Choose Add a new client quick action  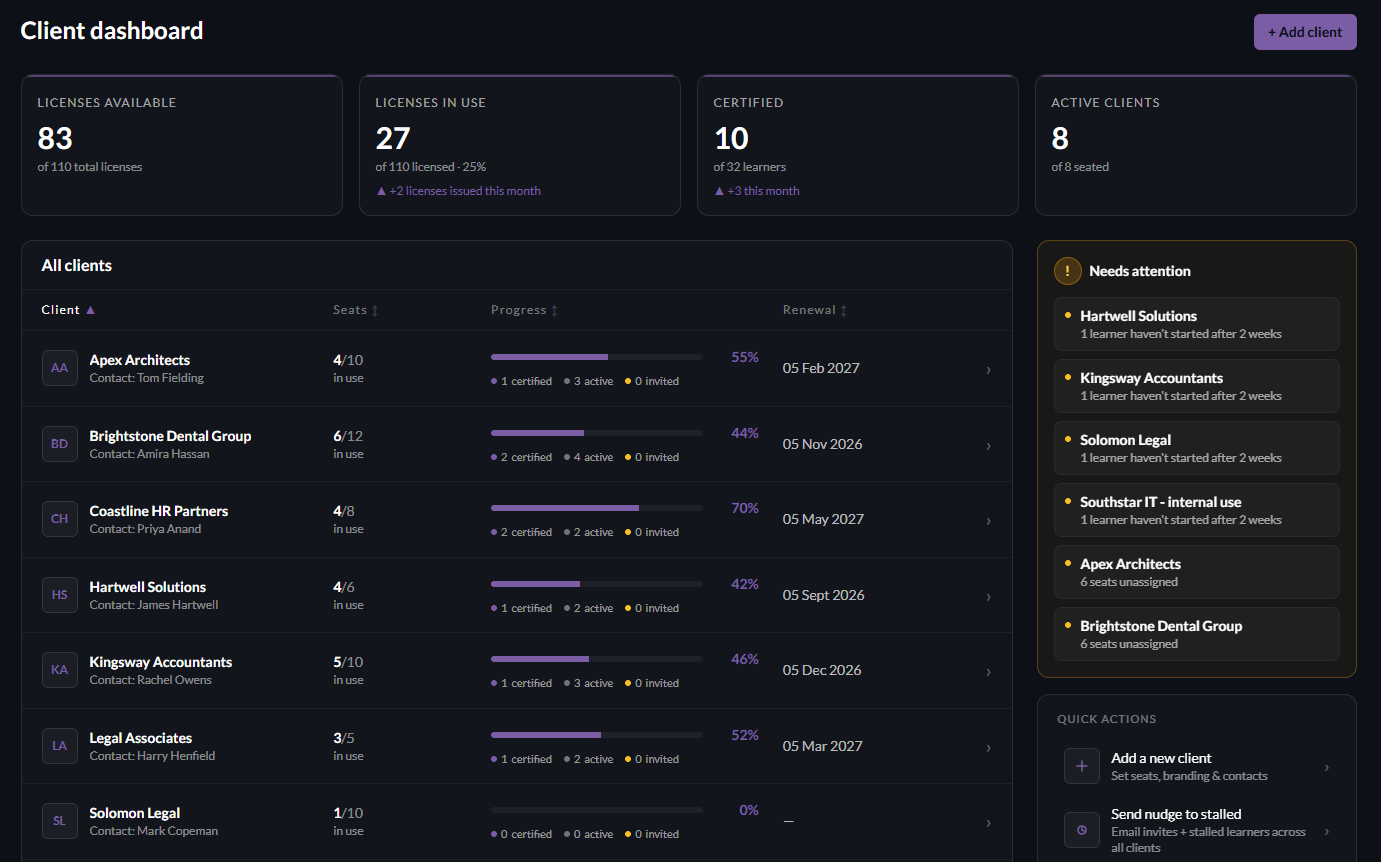[1197, 767]
